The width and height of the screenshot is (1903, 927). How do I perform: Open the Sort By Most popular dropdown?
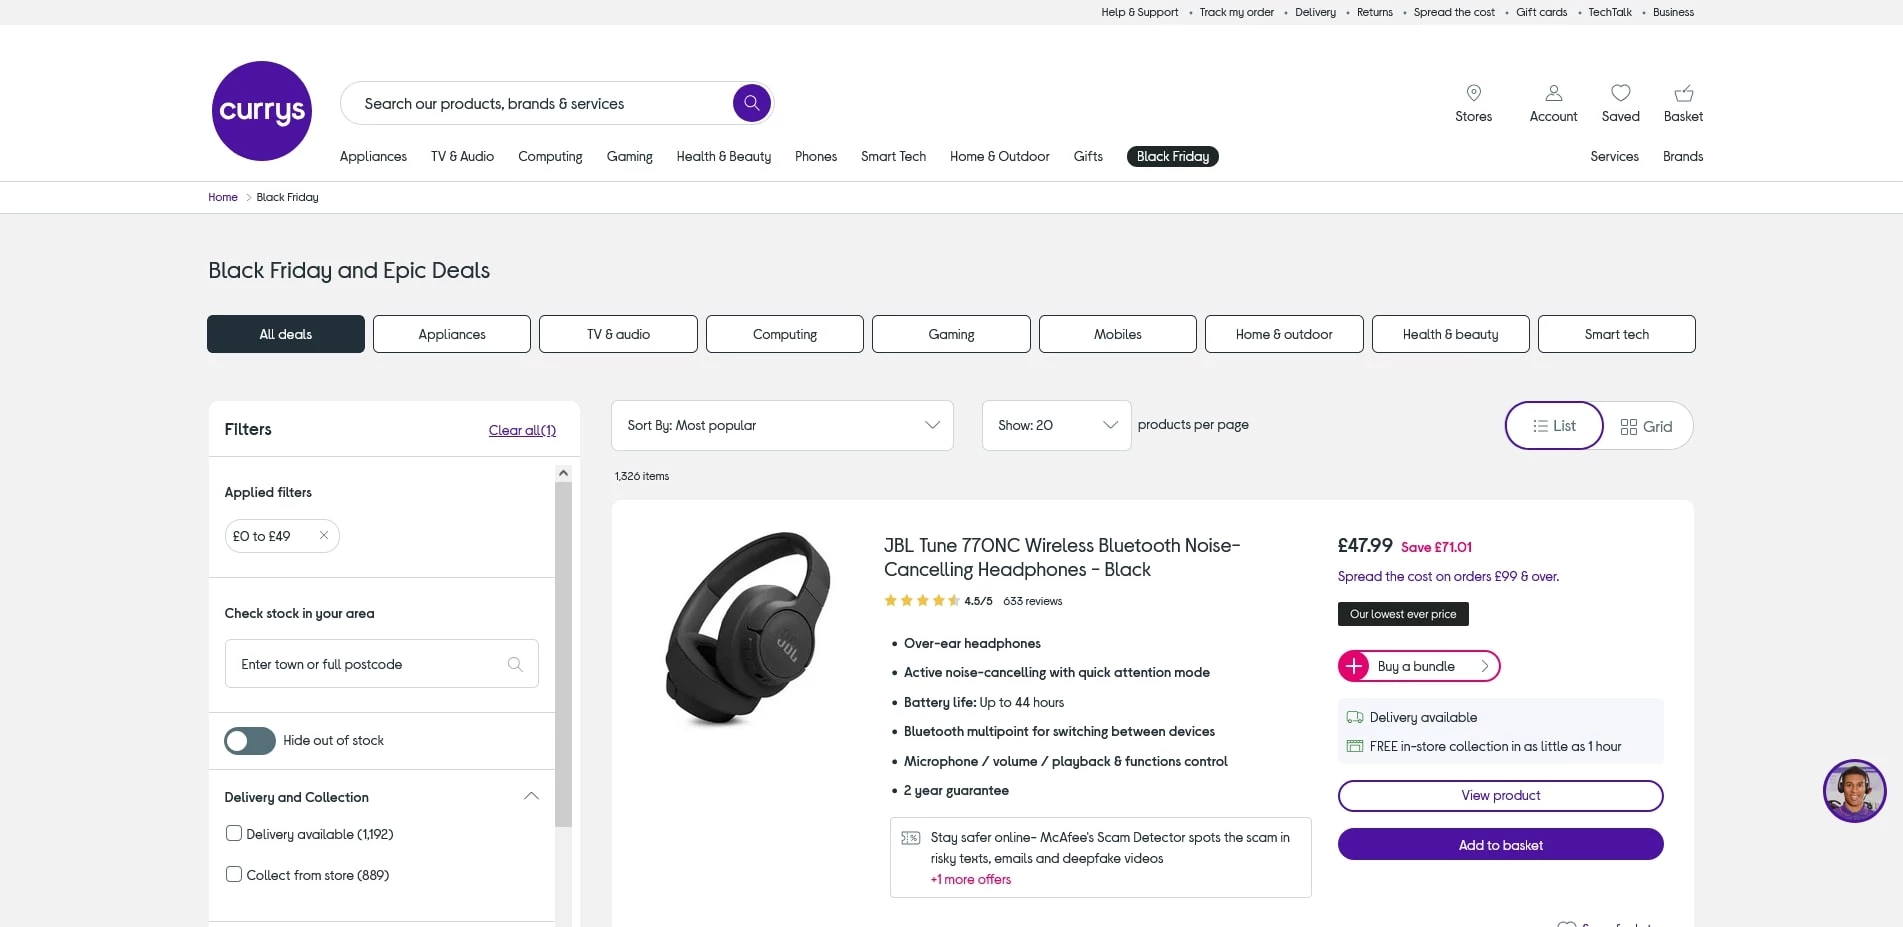tap(782, 426)
